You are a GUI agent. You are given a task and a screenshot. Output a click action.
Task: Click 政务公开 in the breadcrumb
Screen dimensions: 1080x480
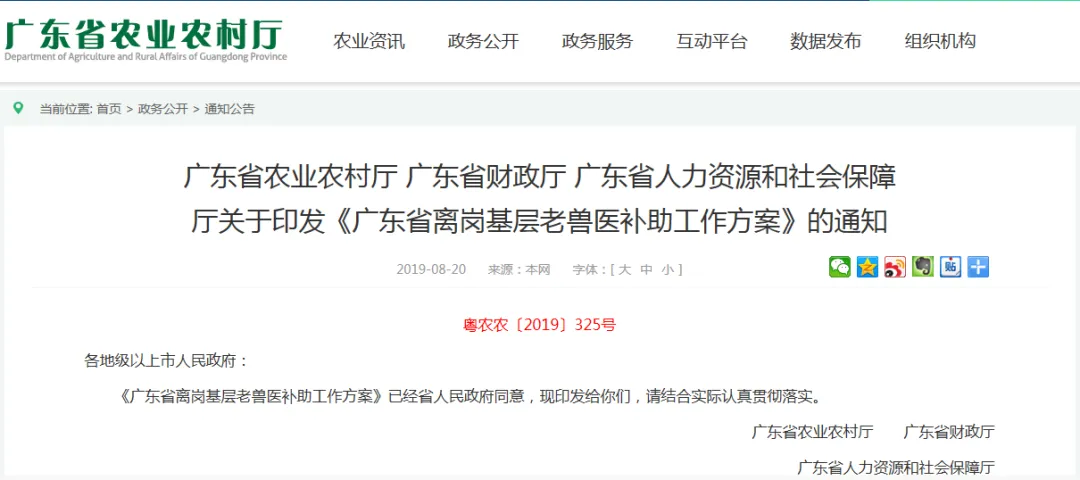[163, 109]
